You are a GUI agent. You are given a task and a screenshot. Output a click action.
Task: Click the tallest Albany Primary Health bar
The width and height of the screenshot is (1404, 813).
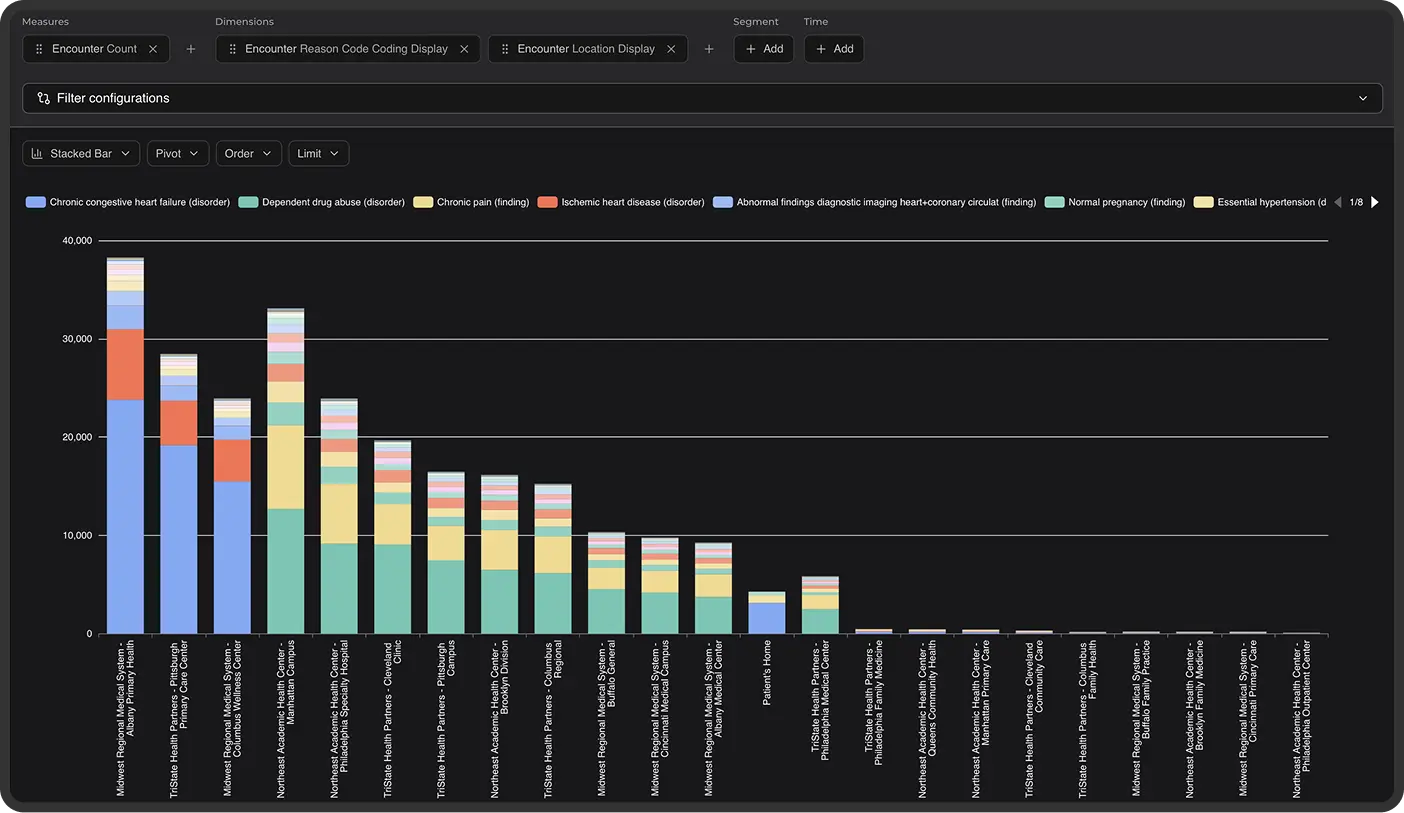point(124,450)
